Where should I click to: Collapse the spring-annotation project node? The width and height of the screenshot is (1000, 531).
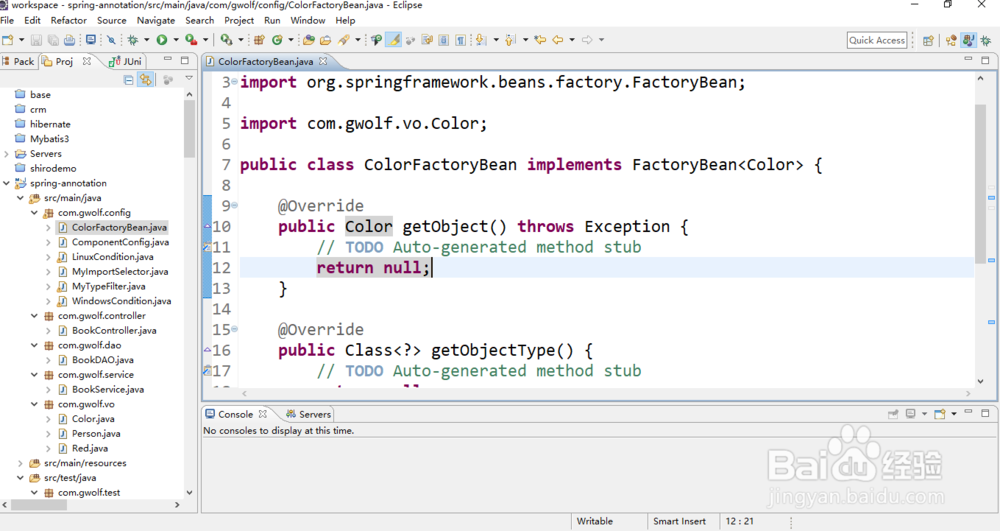(6, 183)
